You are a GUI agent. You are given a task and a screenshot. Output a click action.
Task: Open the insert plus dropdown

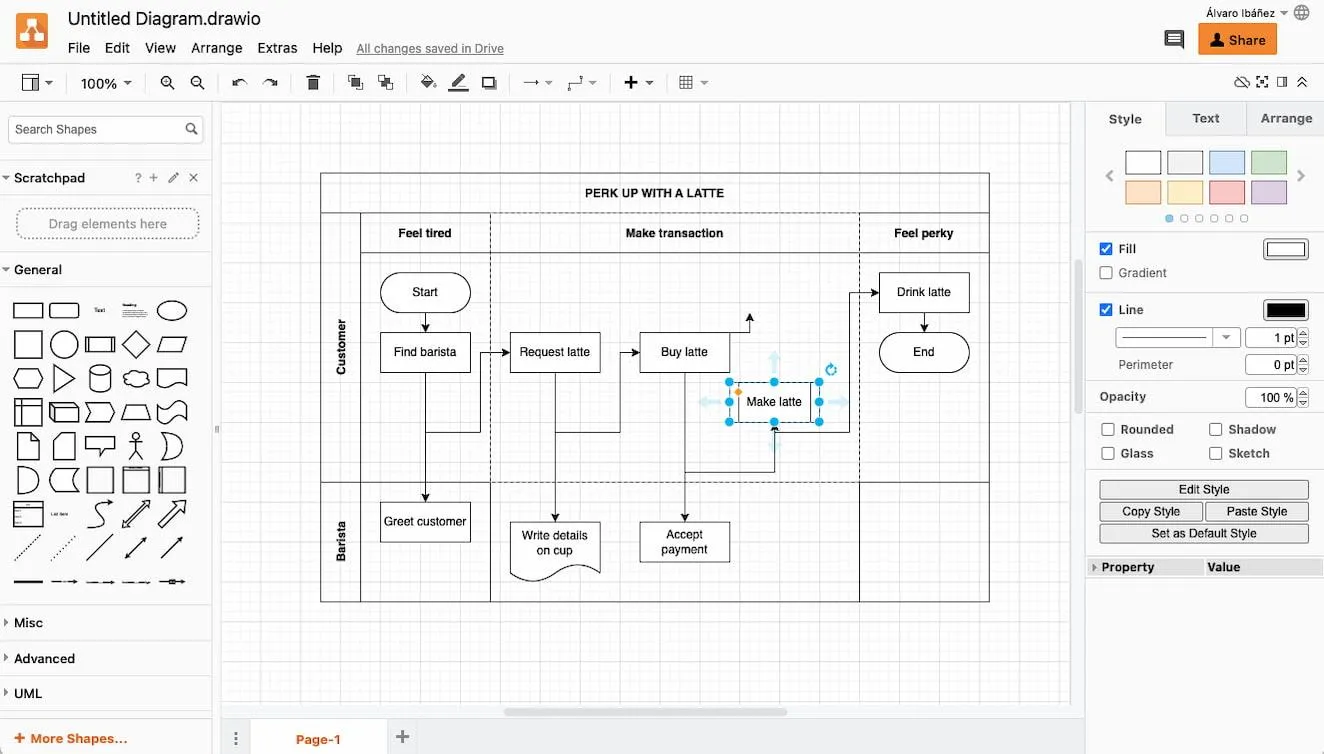point(639,83)
